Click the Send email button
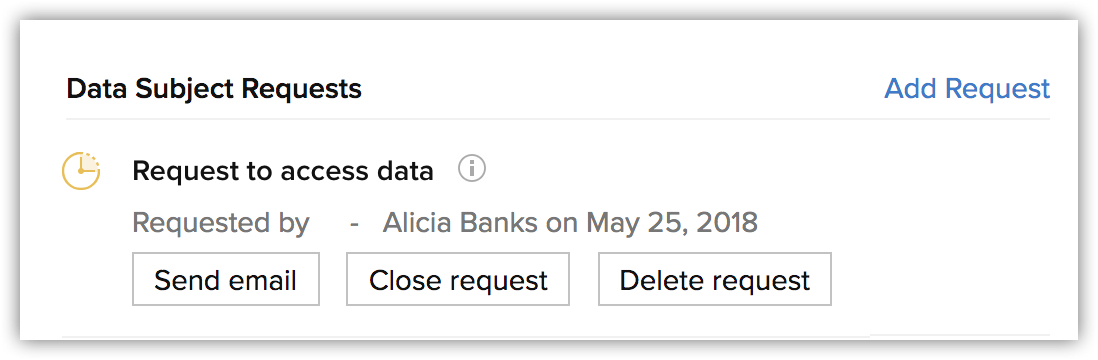 [225, 279]
